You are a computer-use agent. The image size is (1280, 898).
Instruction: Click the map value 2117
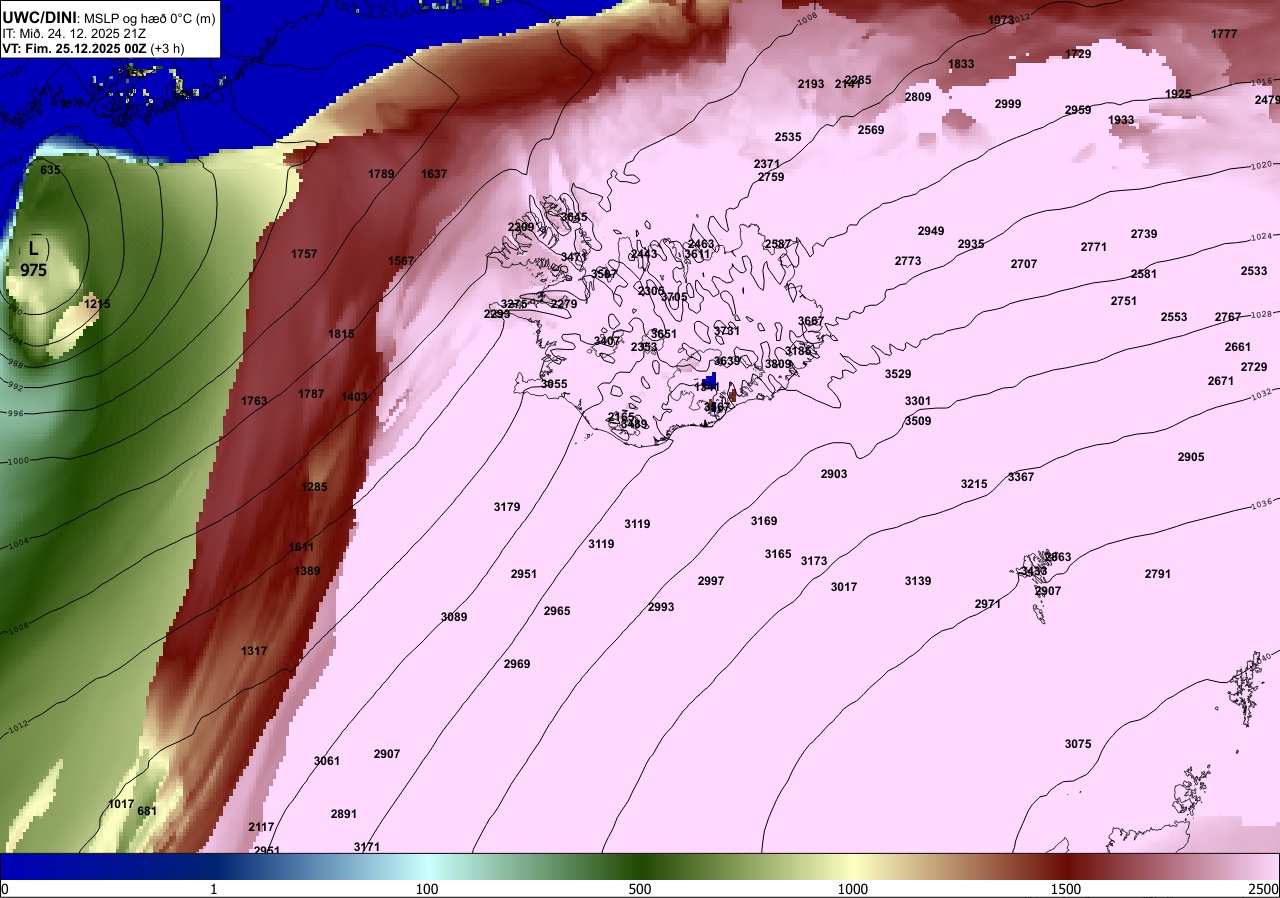pos(261,827)
